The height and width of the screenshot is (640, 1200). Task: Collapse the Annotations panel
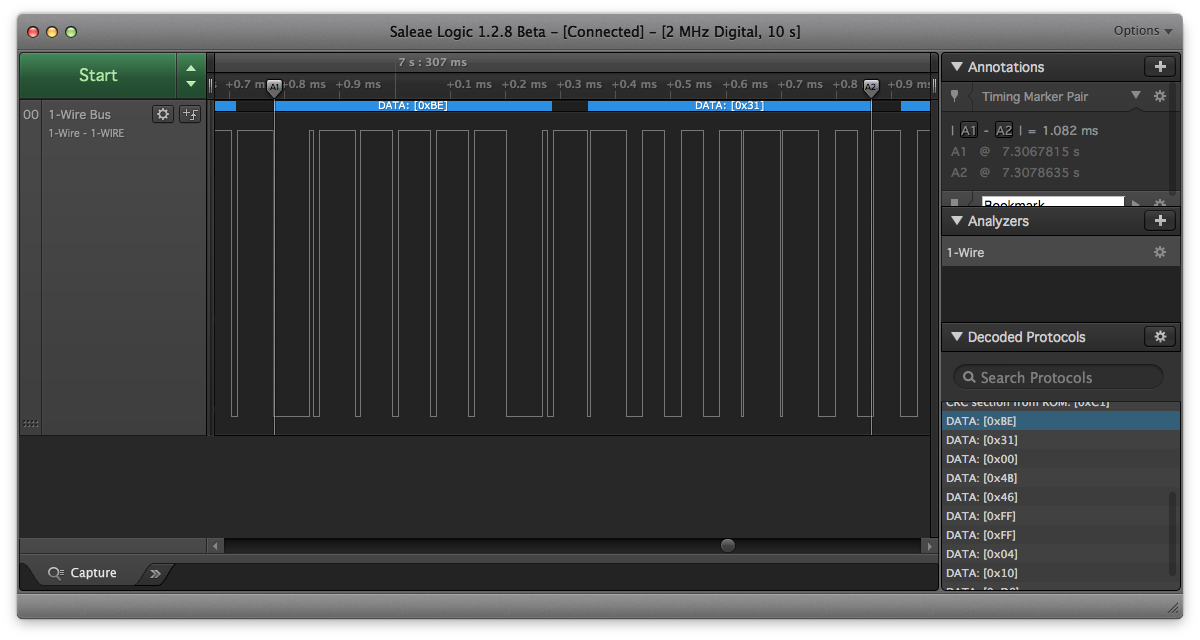tap(957, 67)
